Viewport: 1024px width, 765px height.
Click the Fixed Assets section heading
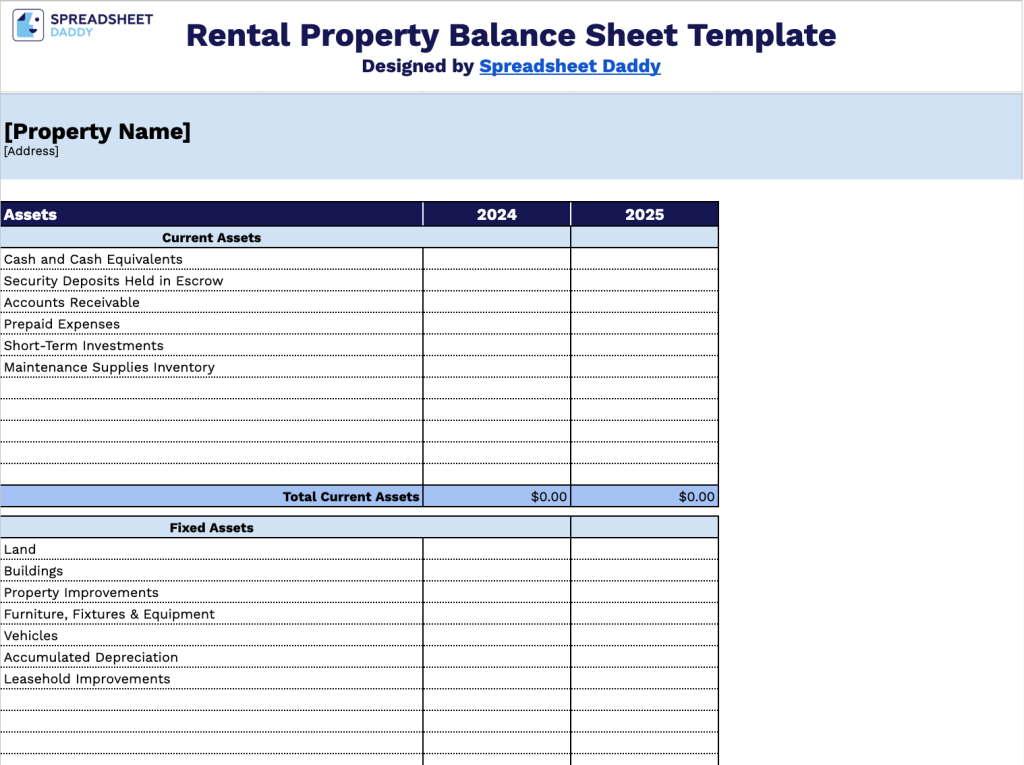(211, 528)
